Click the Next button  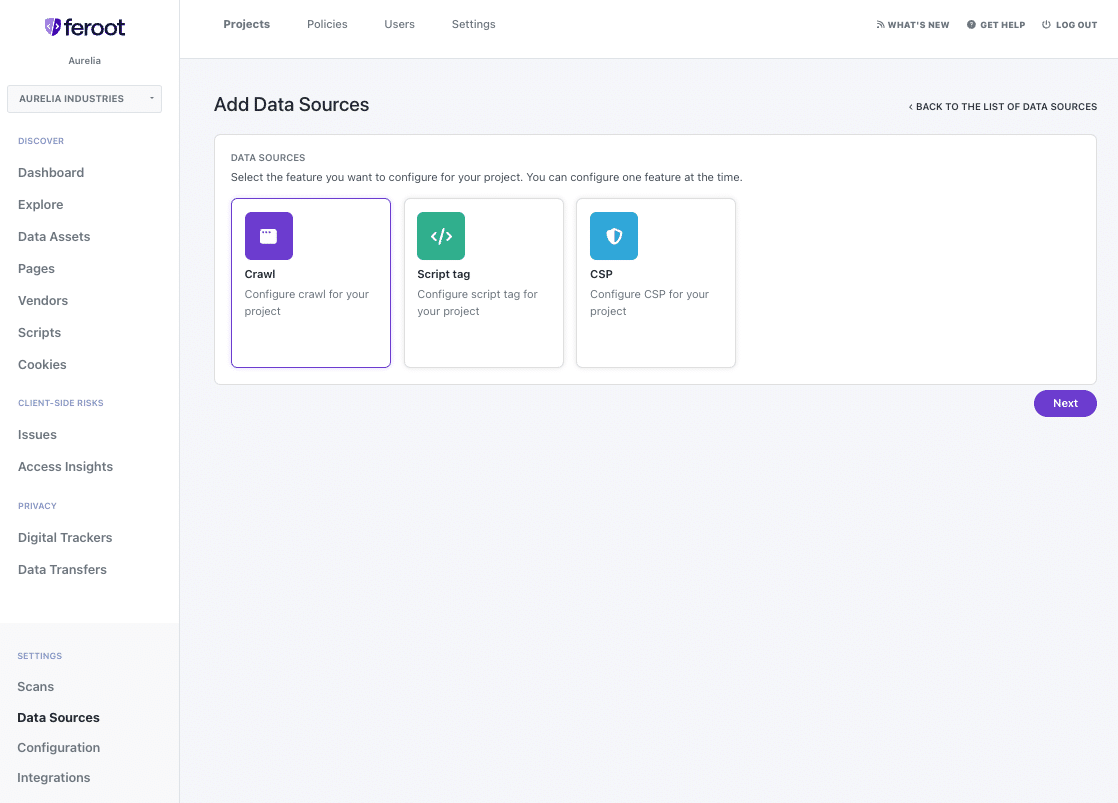coord(1065,404)
